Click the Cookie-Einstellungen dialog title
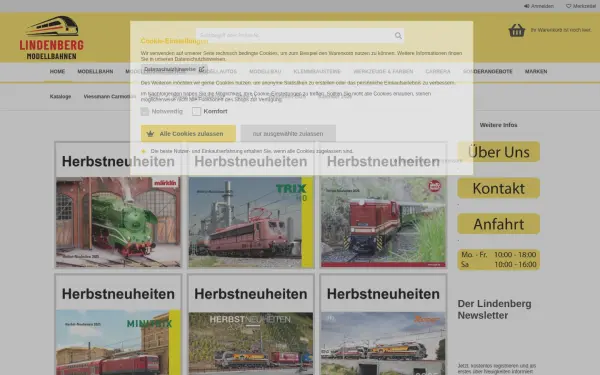600x375 pixels. tap(174, 41)
